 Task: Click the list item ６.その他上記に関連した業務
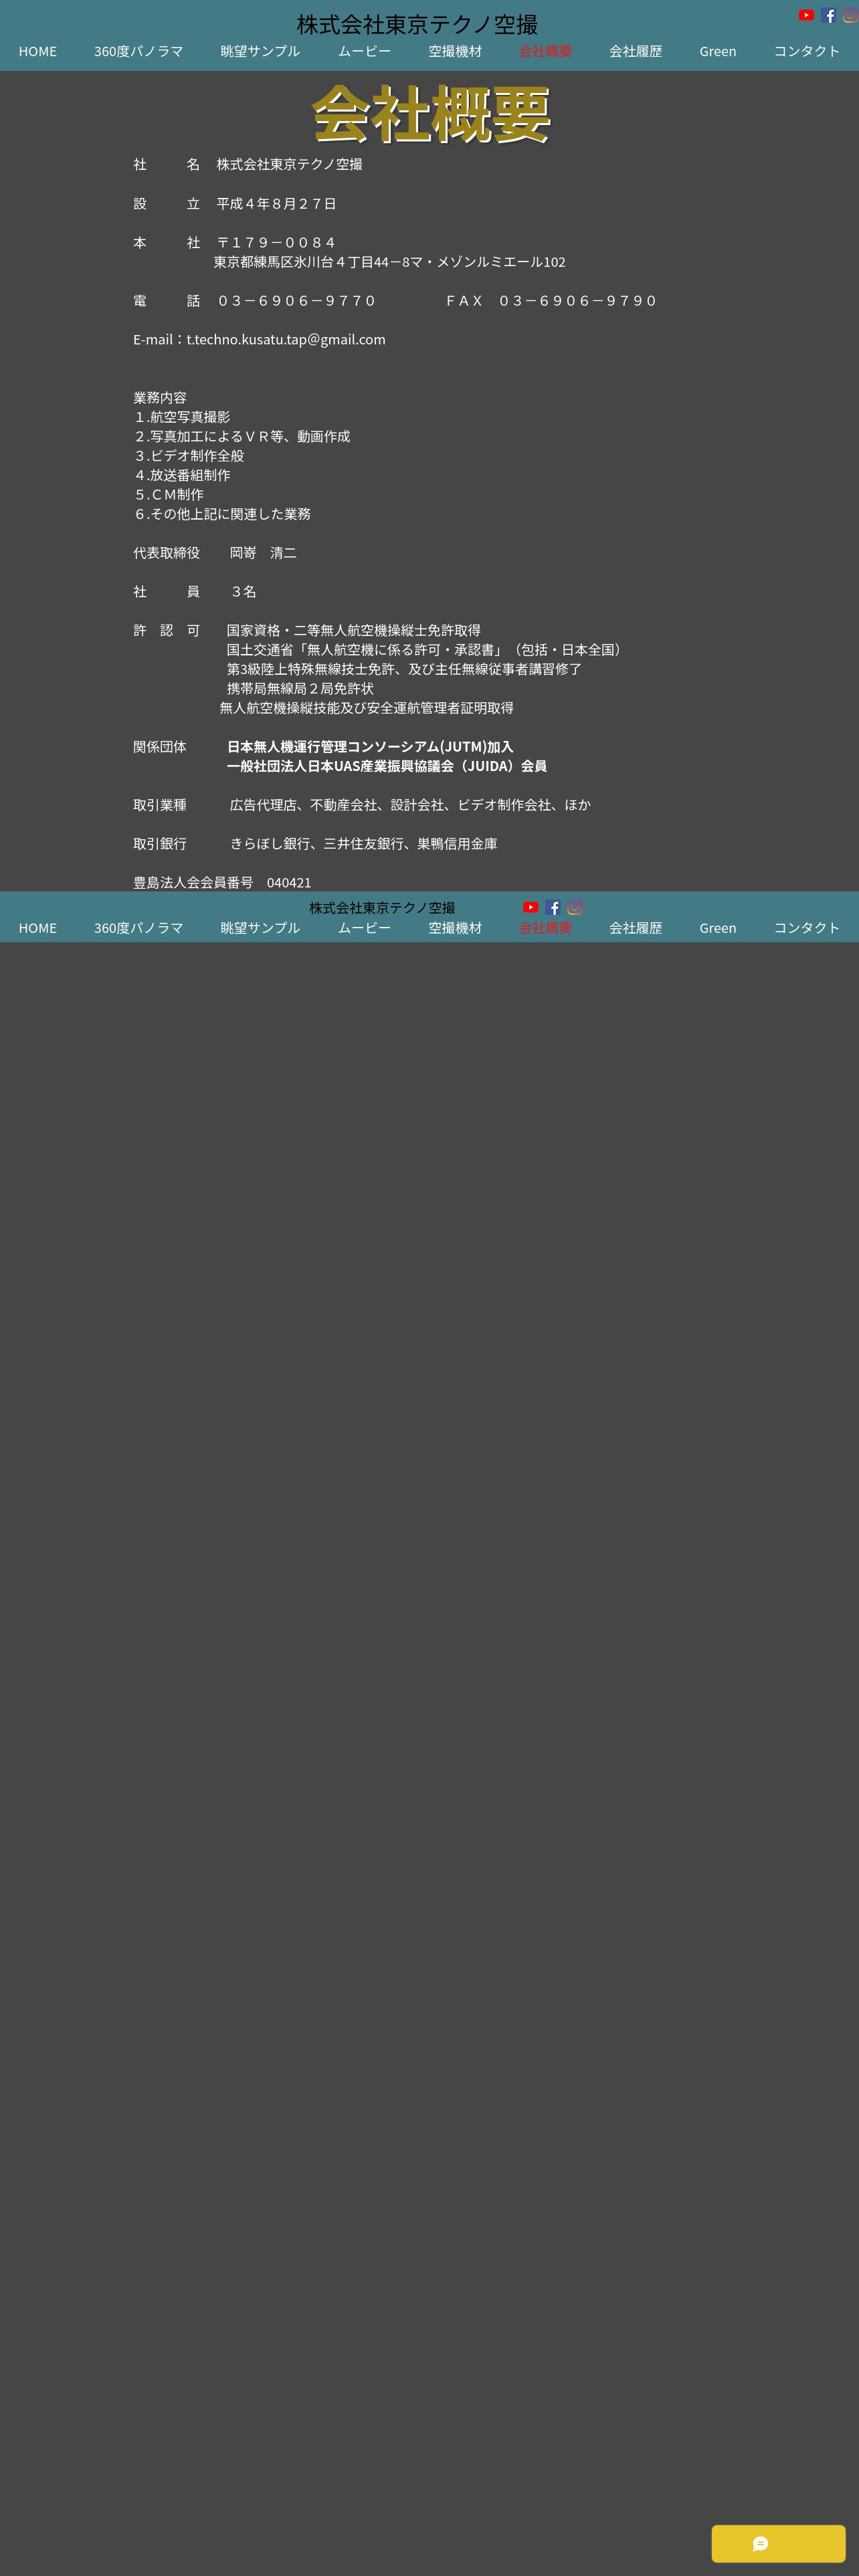click(222, 514)
